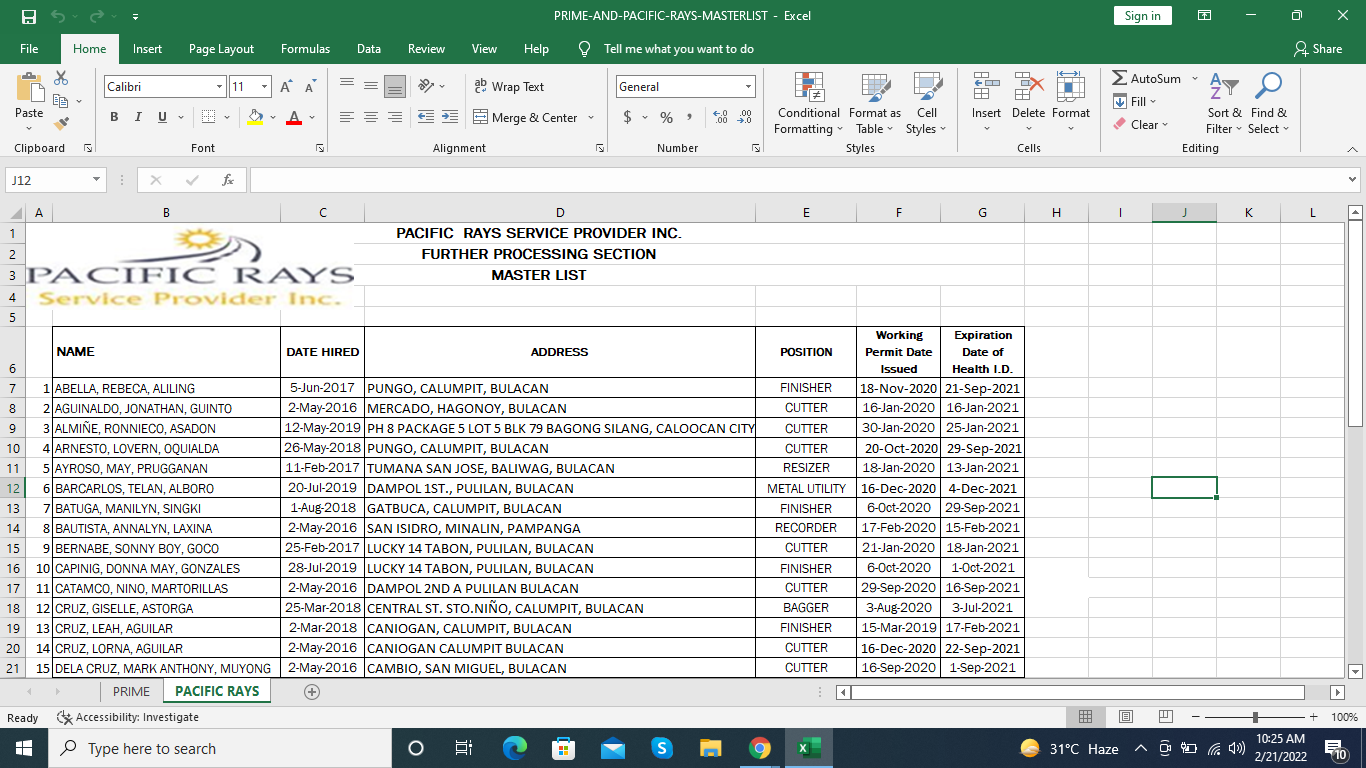1366x768 pixels.
Task: Expand the formula bar
Action: pos(1353,180)
